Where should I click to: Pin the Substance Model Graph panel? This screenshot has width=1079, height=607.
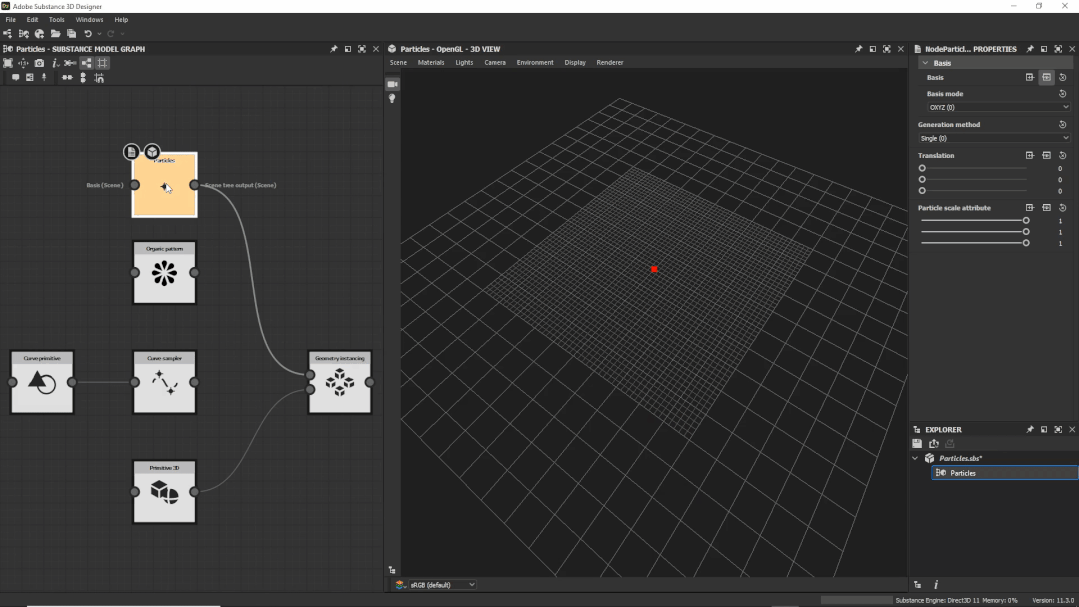(x=334, y=49)
